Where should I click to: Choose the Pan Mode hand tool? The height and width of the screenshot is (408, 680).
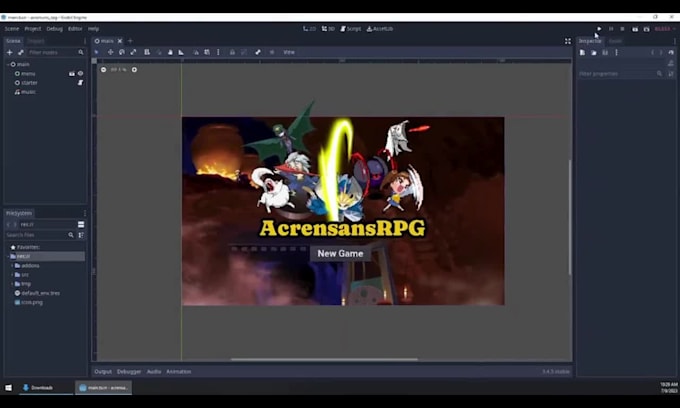[x=170, y=52]
